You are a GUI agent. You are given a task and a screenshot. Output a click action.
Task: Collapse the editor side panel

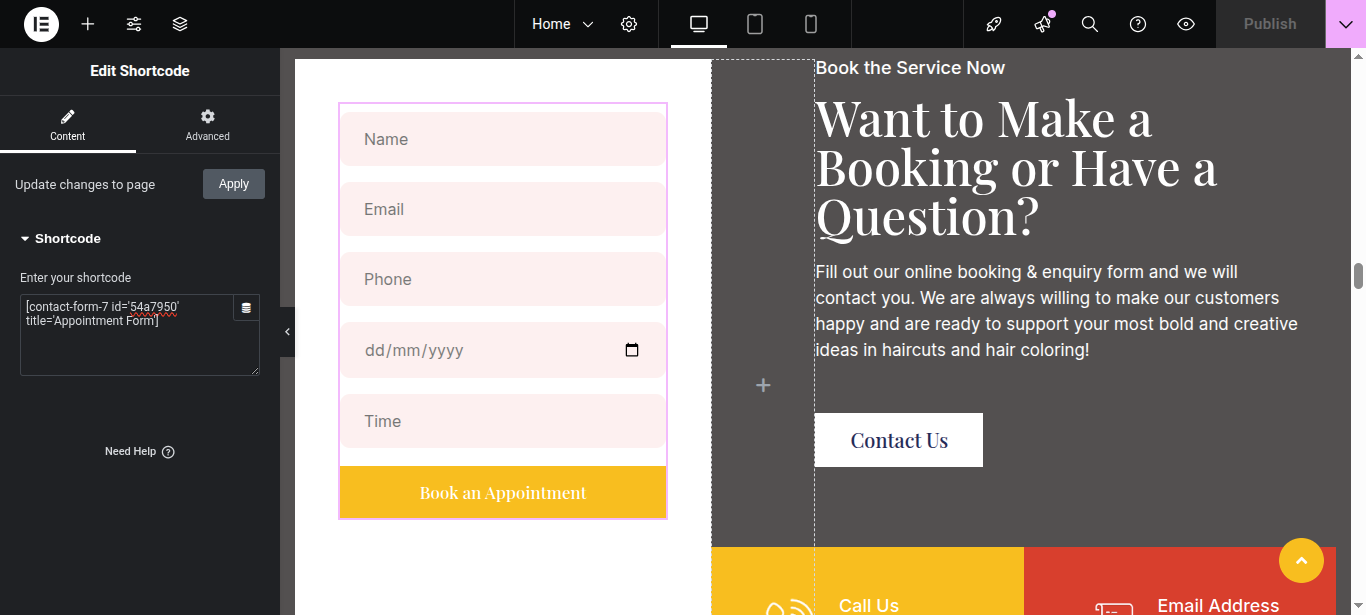tap(287, 332)
